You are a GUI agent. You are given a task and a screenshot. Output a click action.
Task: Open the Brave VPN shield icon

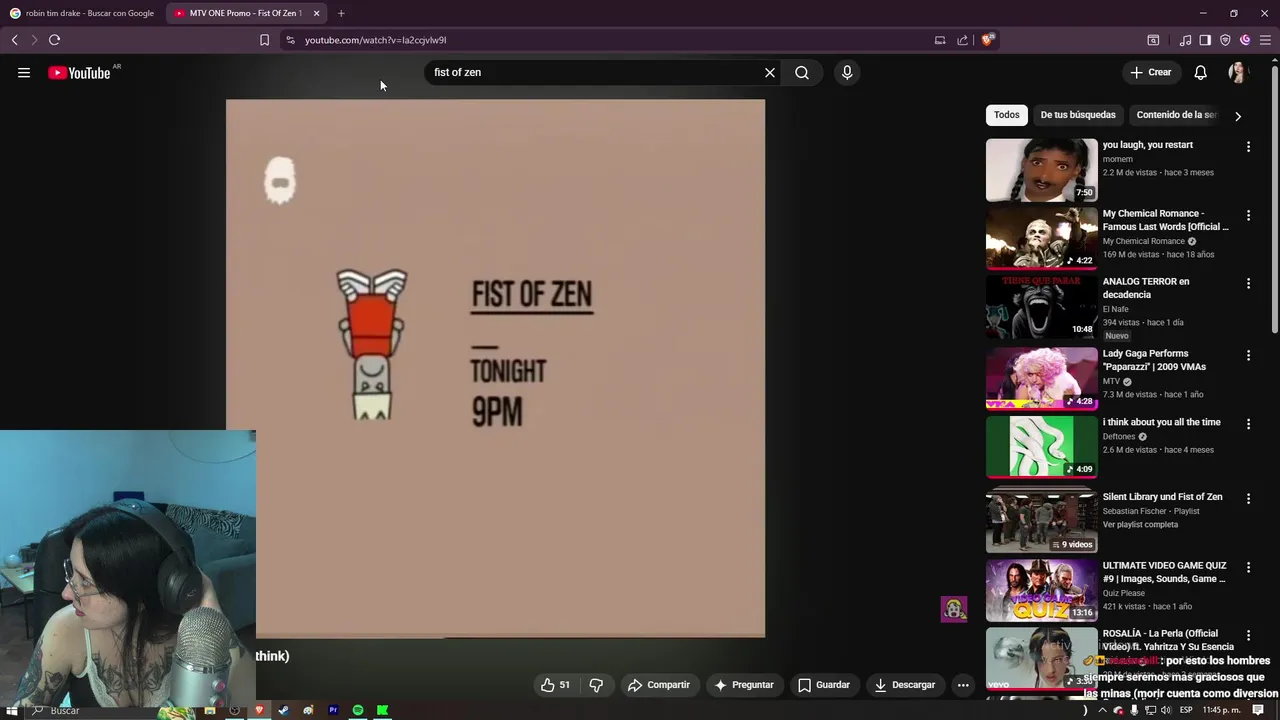1225,40
